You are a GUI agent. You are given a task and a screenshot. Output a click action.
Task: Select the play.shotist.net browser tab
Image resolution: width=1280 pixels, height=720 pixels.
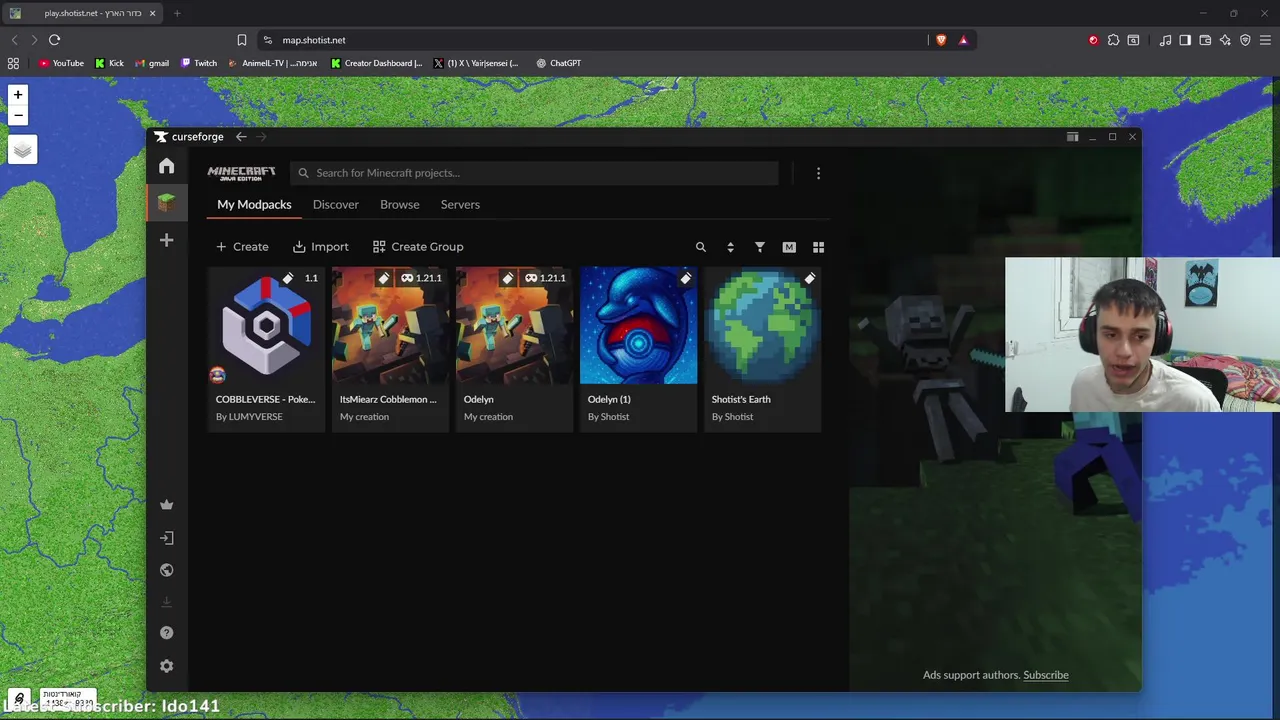tap(84, 13)
